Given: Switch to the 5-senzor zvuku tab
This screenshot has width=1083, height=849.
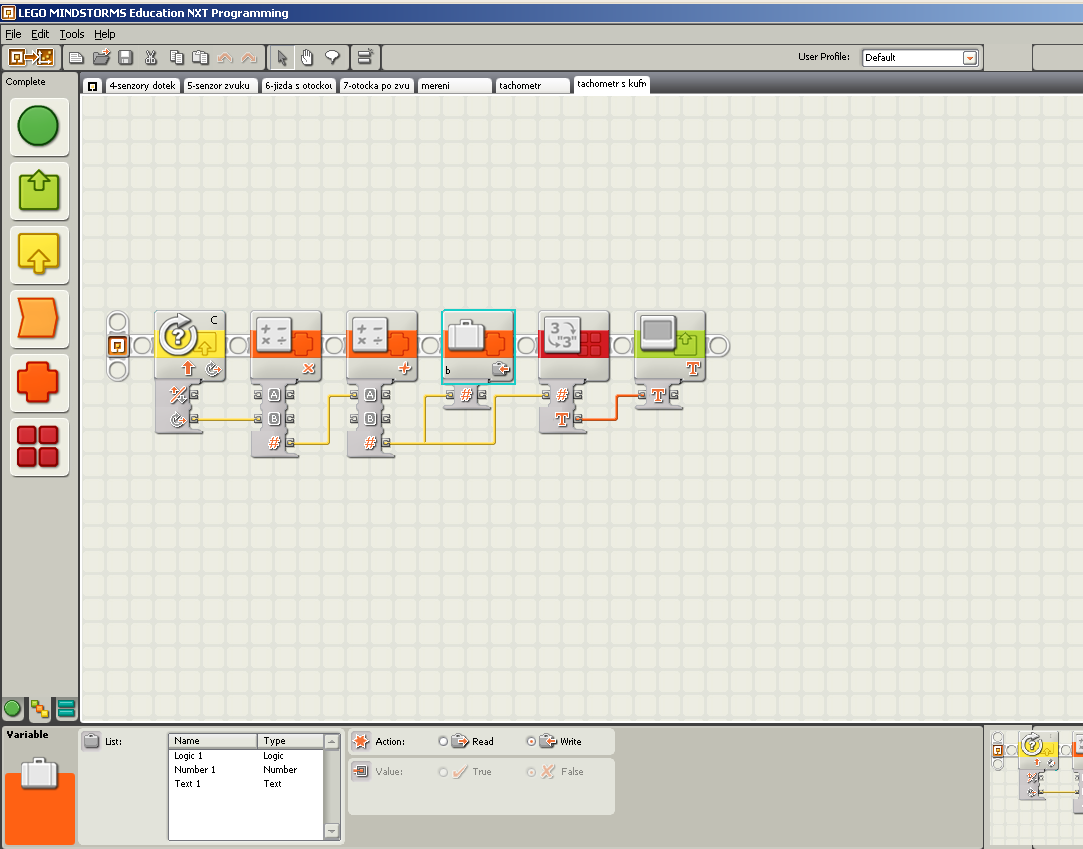Looking at the screenshot, I should coord(220,86).
